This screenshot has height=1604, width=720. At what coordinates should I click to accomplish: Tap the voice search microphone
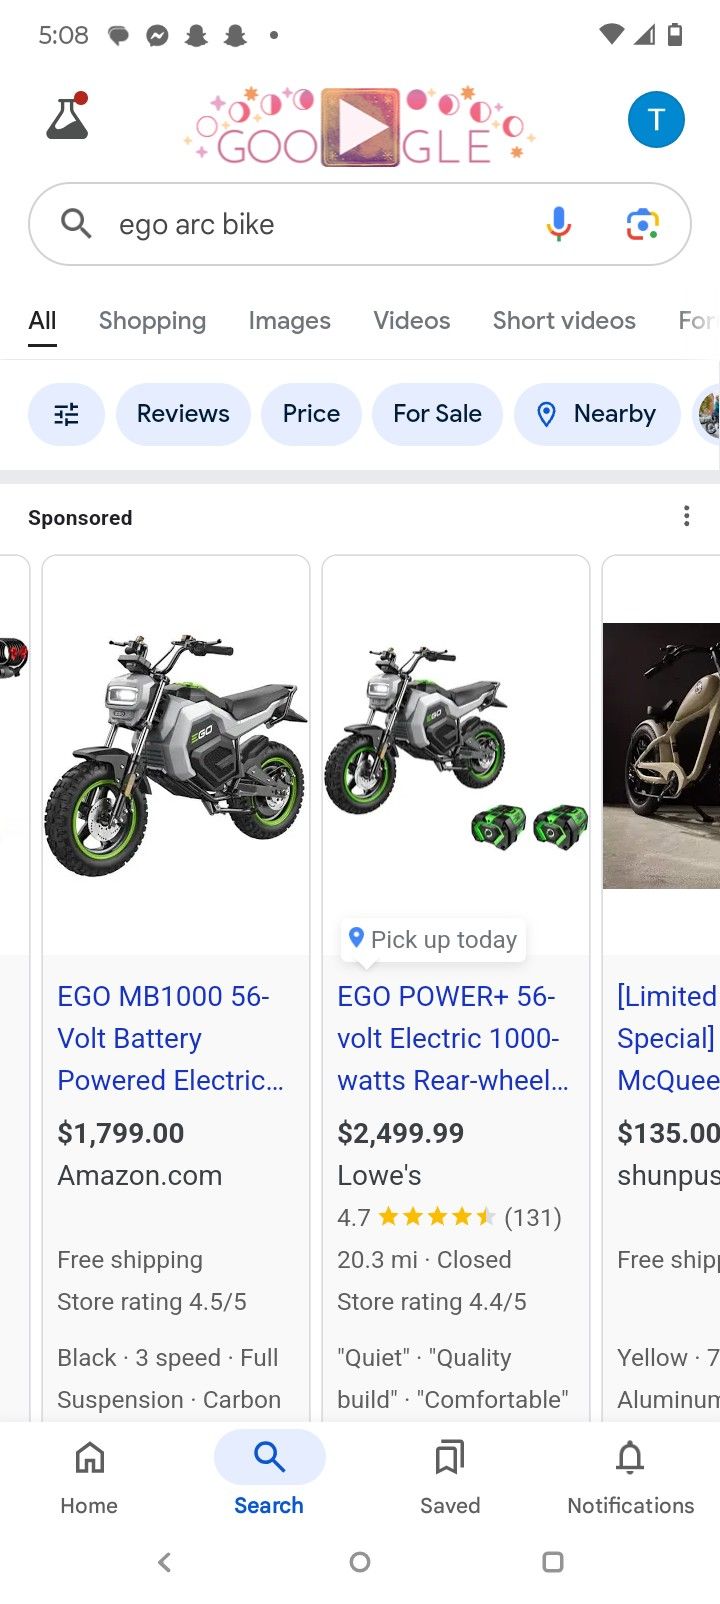559,224
